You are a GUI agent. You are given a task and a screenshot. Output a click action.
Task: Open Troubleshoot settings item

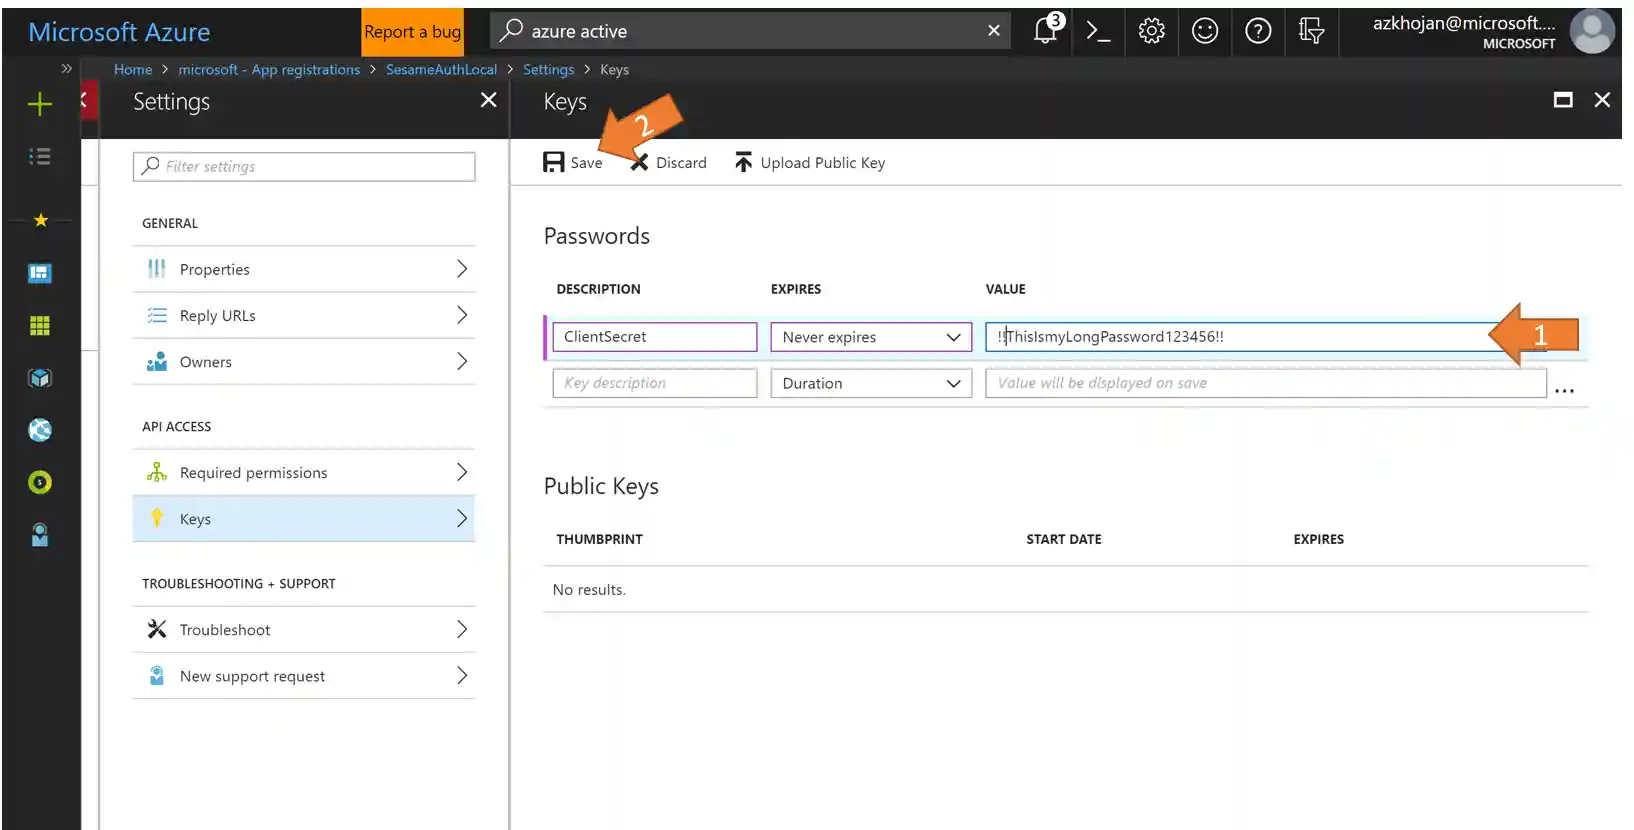tap(304, 629)
